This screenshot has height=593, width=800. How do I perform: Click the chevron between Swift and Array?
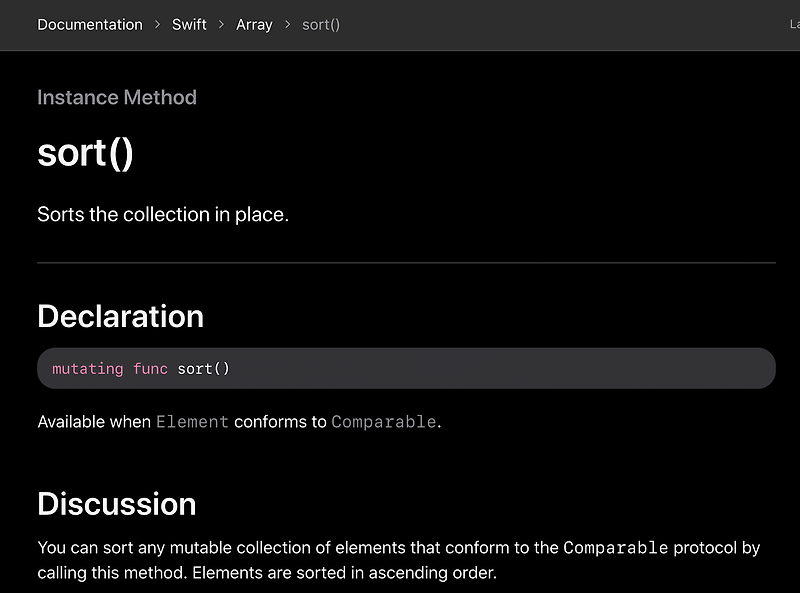pyautogui.click(x=221, y=24)
